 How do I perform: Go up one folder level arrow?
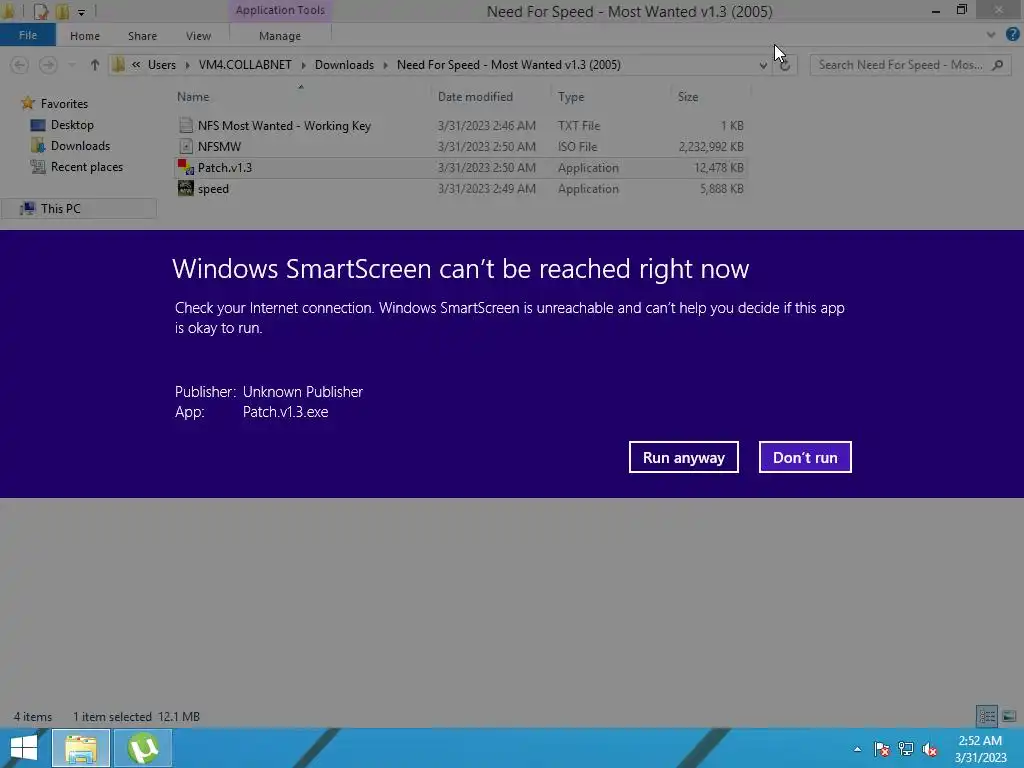(x=95, y=65)
